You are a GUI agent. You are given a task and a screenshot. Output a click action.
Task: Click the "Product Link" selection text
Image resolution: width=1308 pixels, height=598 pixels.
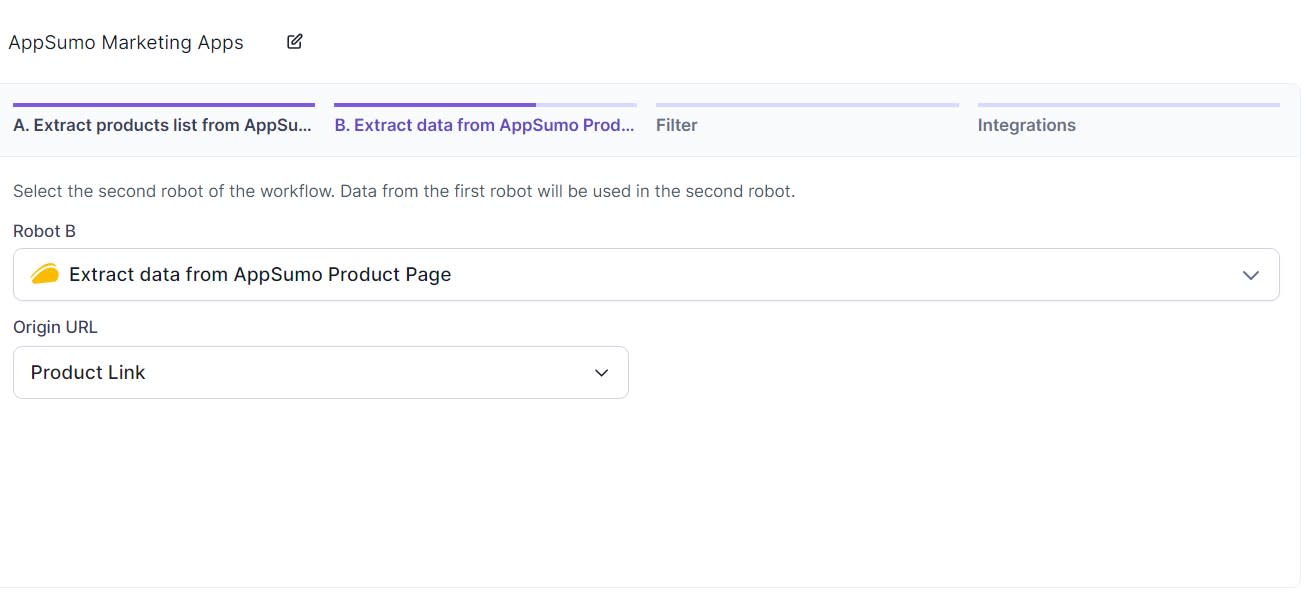[x=88, y=373]
